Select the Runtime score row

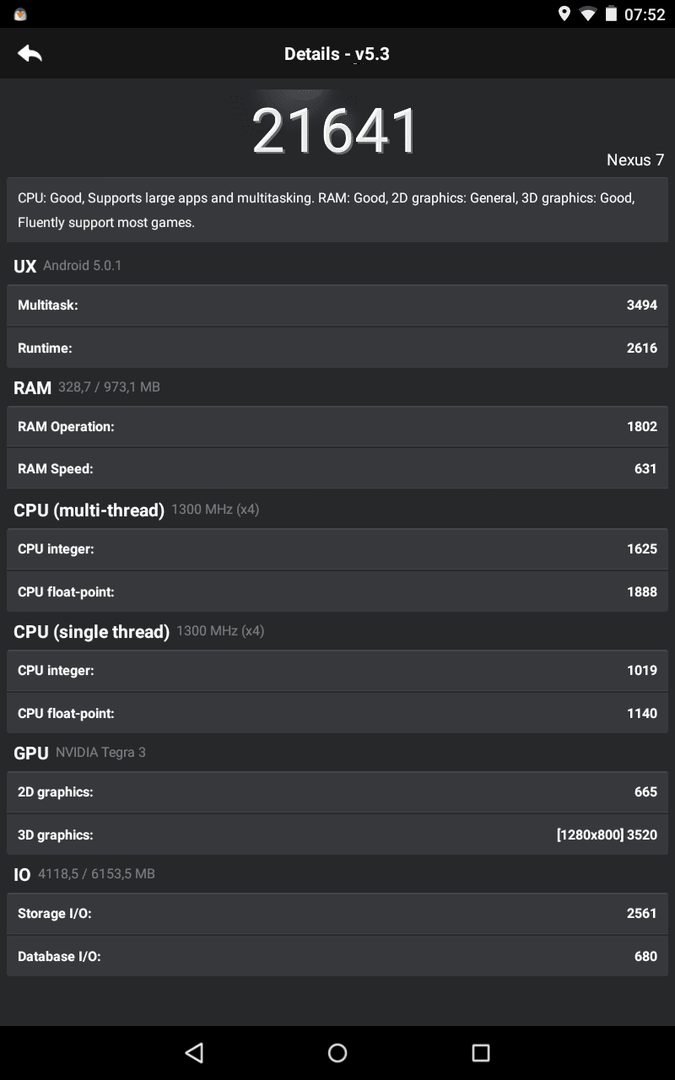tap(338, 348)
